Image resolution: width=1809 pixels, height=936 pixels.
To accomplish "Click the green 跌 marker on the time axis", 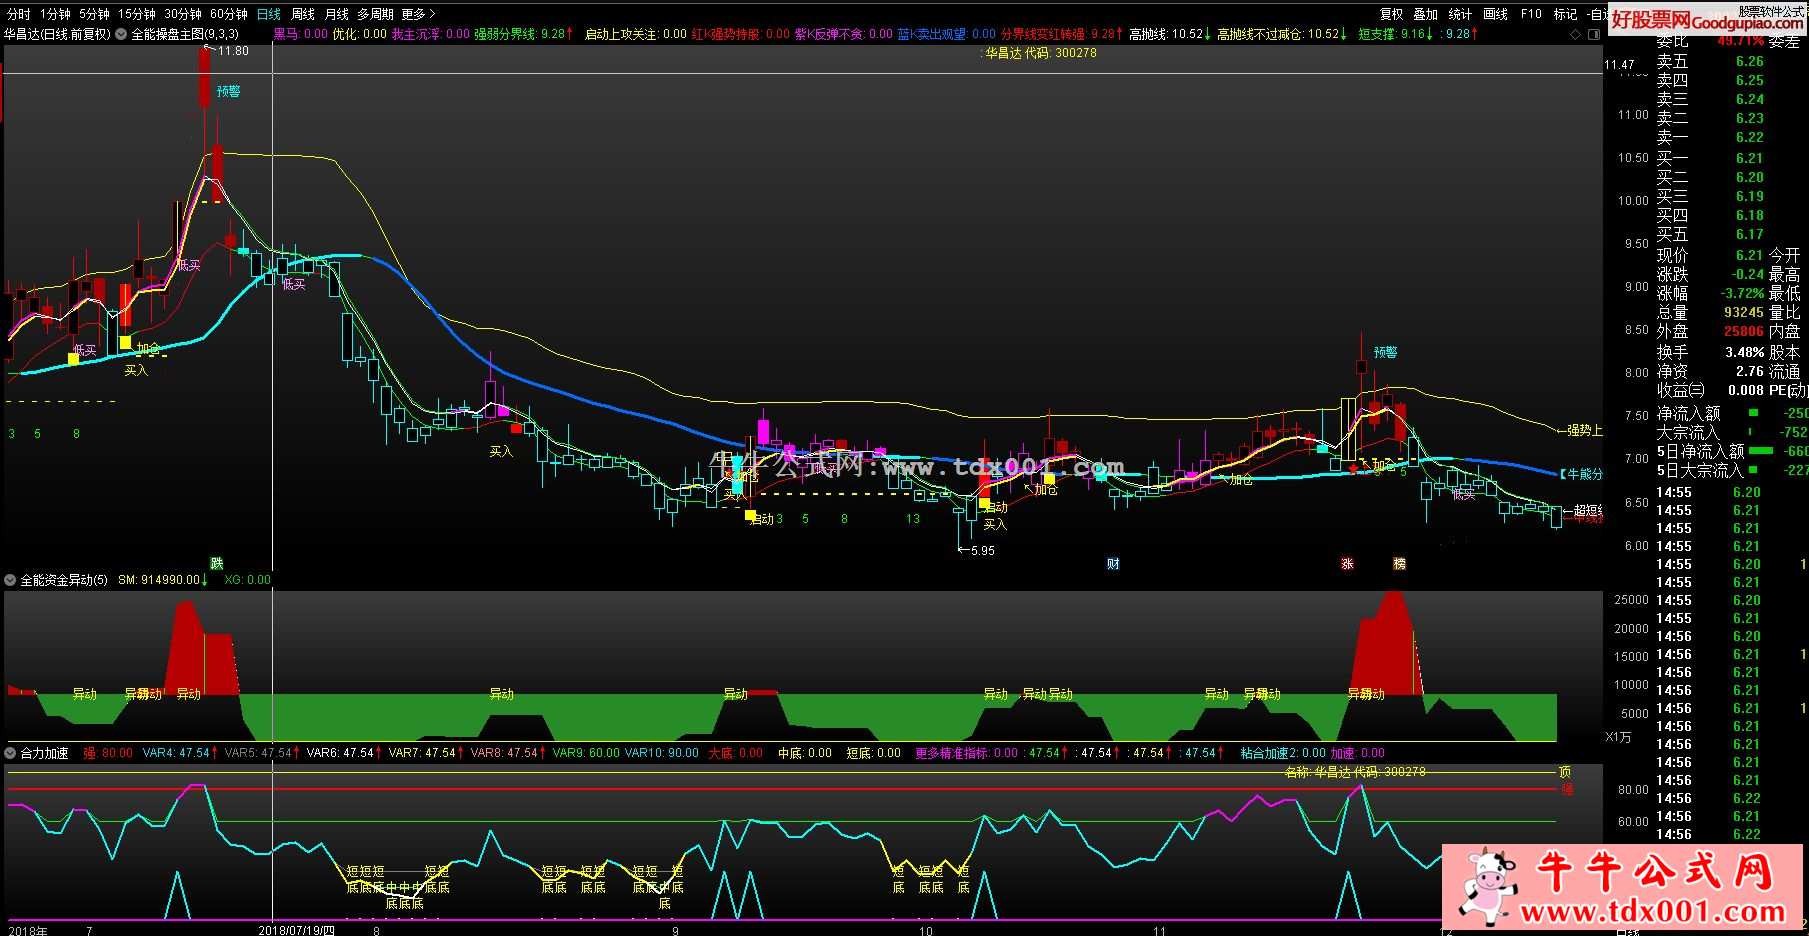I will tap(216, 564).
